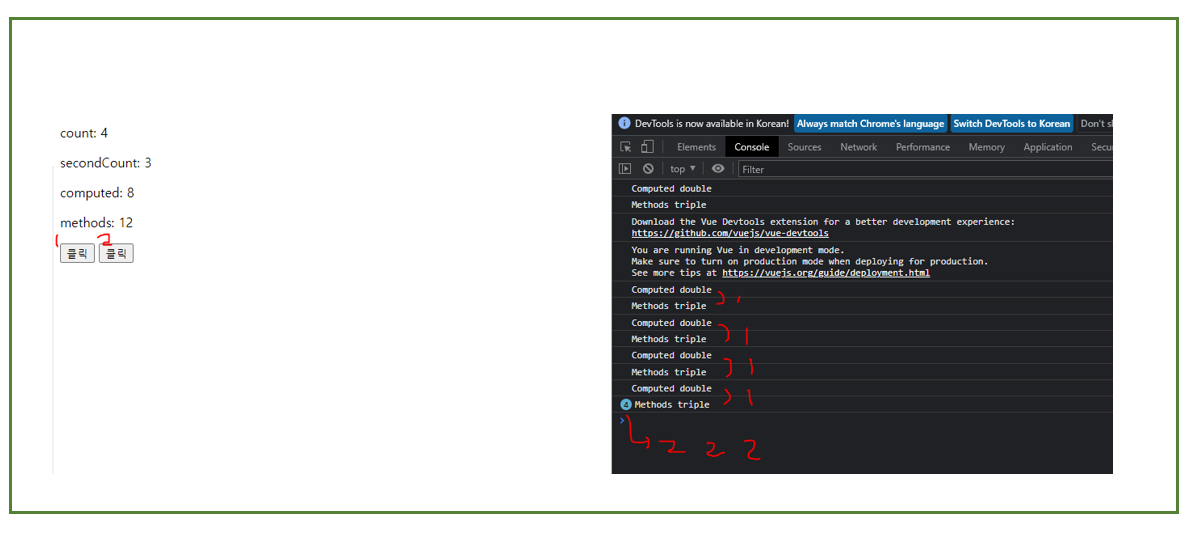1200x533 pixels.
Task: Select the Console tab
Action: tap(752, 147)
